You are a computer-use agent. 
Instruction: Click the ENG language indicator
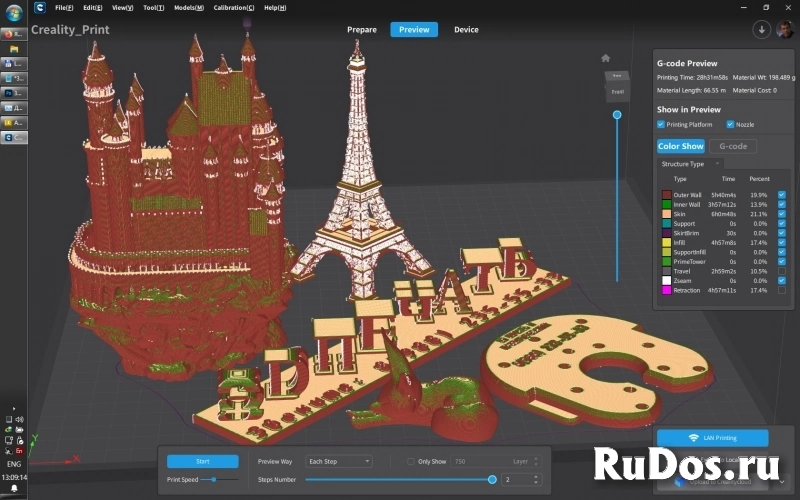[14, 464]
